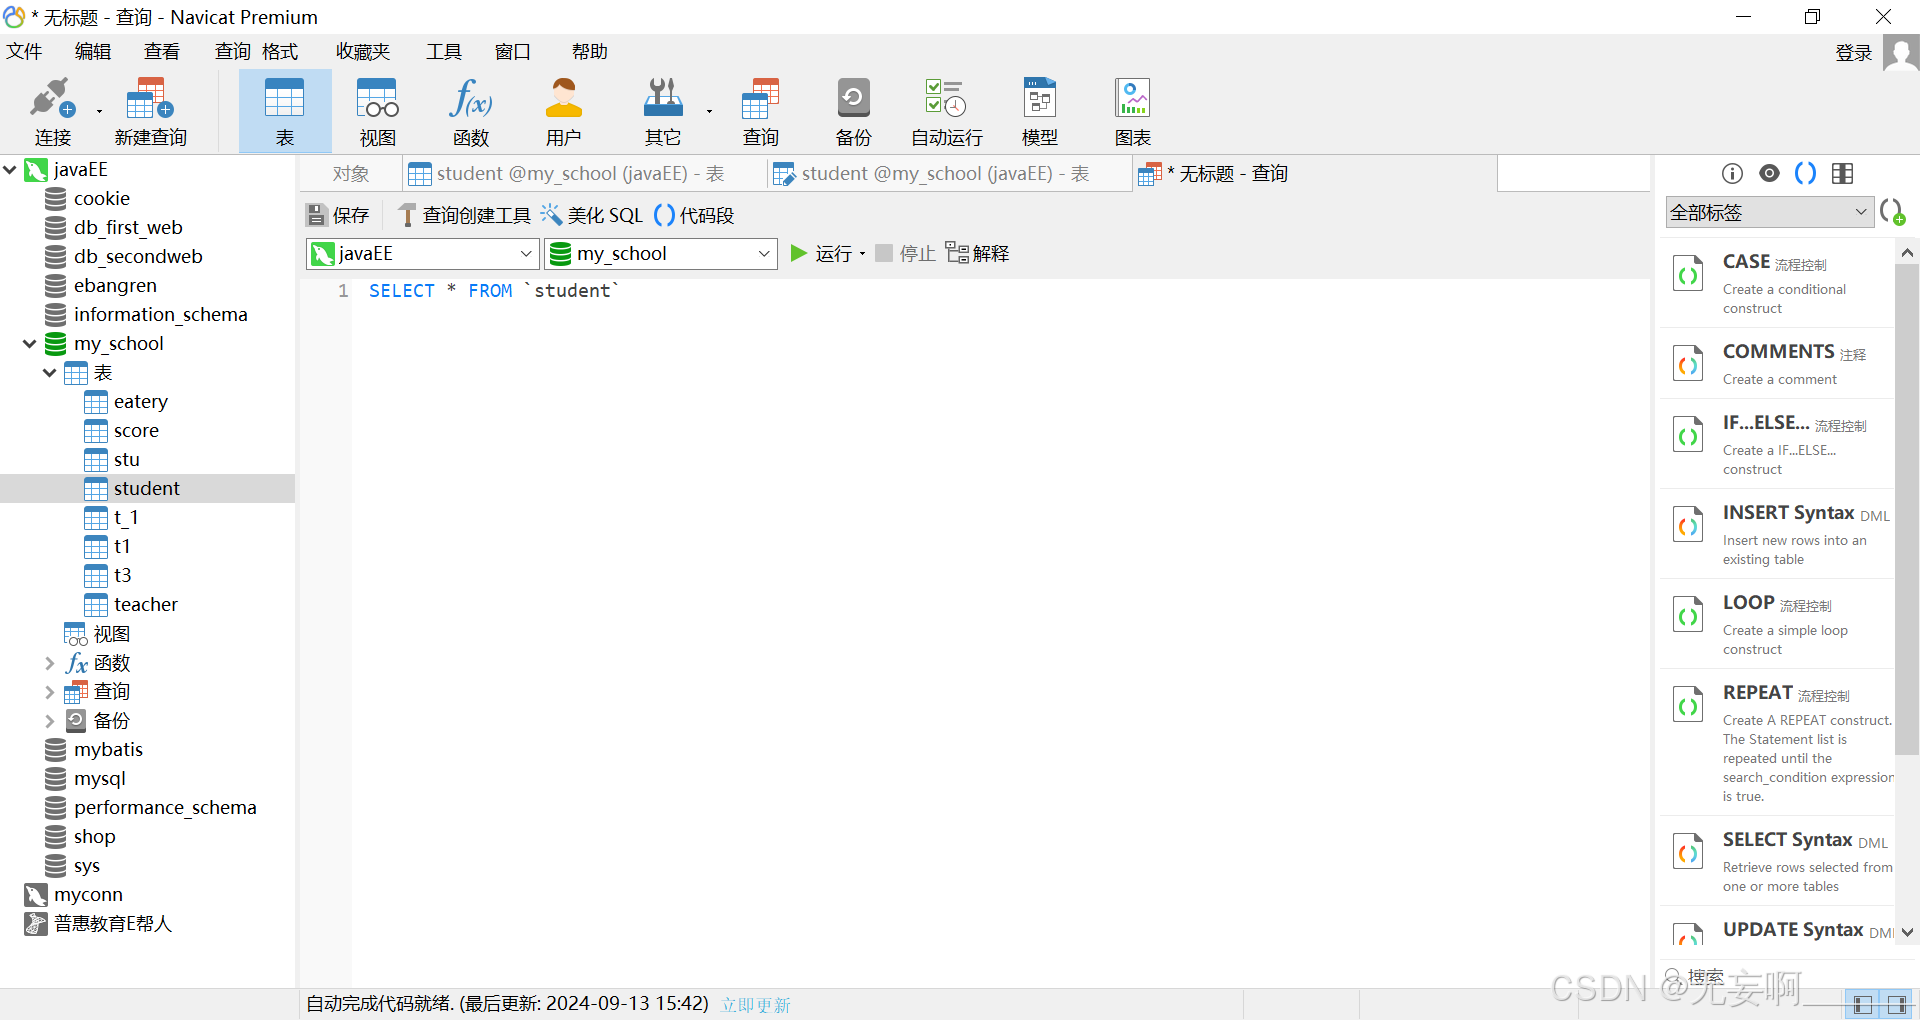
Task: Toggle the Code Snippet (代码段) button
Action: point(694,215)
